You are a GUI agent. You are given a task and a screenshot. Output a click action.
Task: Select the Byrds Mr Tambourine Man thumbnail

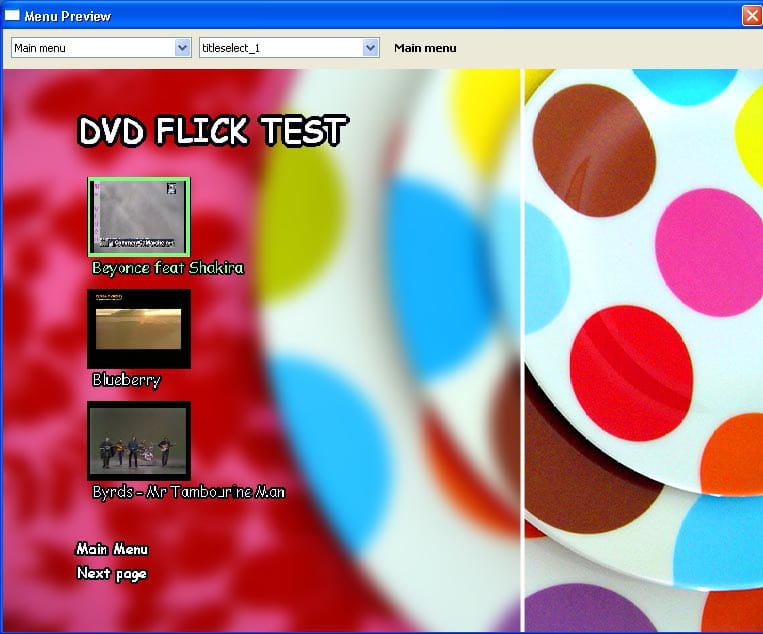[x=139, y=441]
